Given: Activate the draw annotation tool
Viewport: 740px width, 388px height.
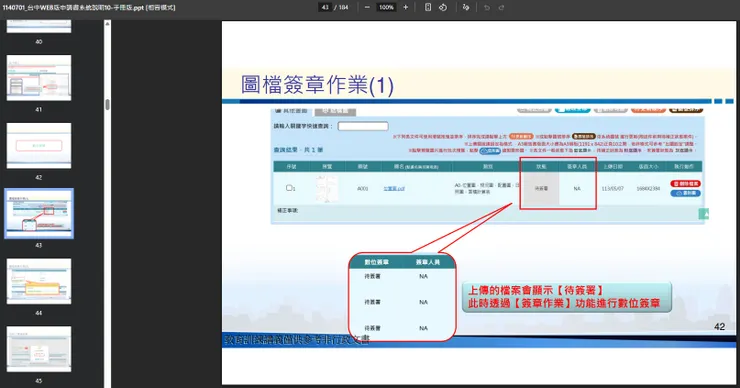Looking at the screenshot, I should click(466, 7).
